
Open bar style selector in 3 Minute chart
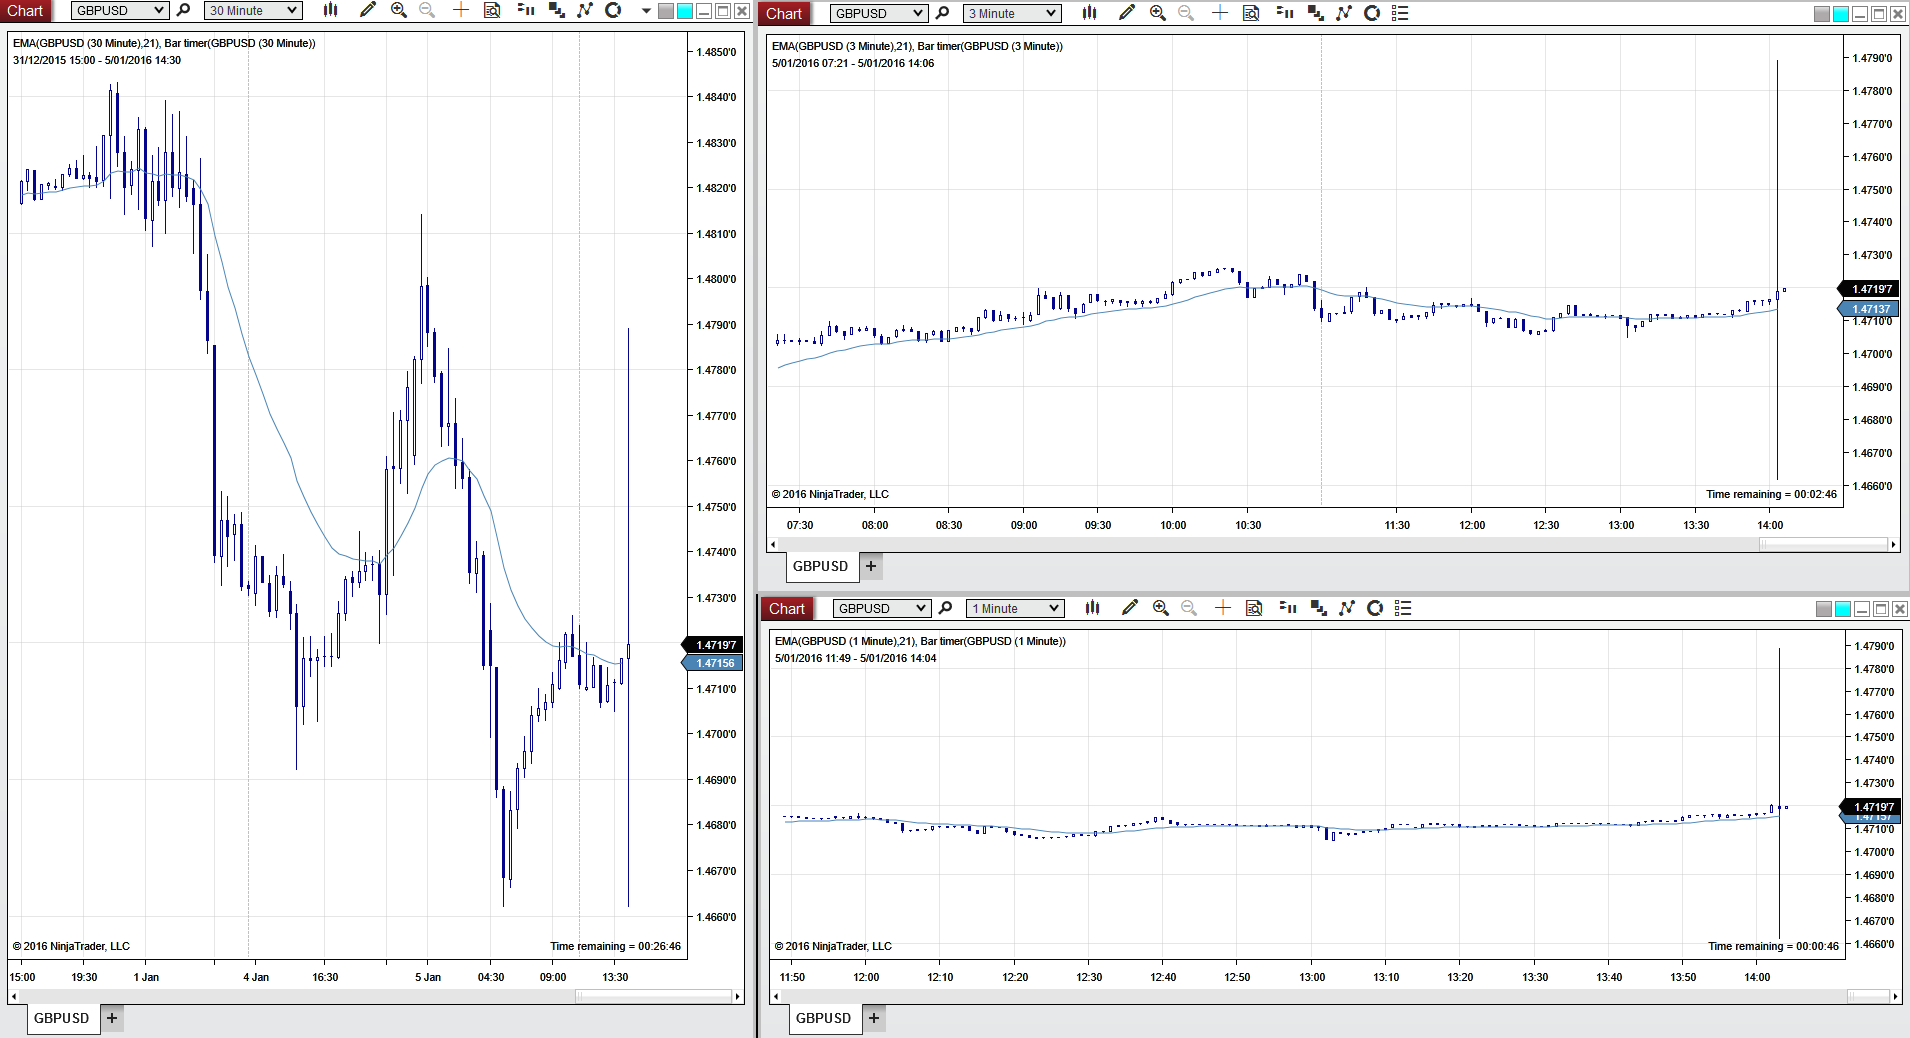[1089, 13]
